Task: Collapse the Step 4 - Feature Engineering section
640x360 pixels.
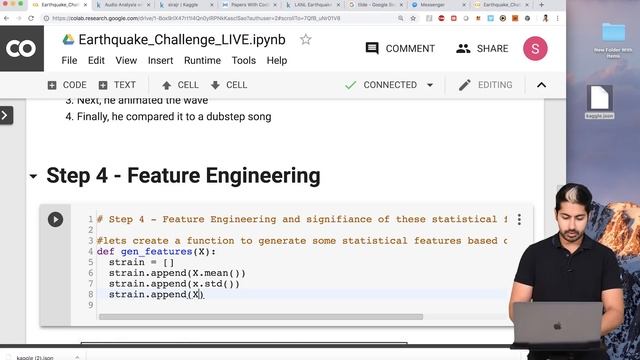Action: (x=33, y=177)
